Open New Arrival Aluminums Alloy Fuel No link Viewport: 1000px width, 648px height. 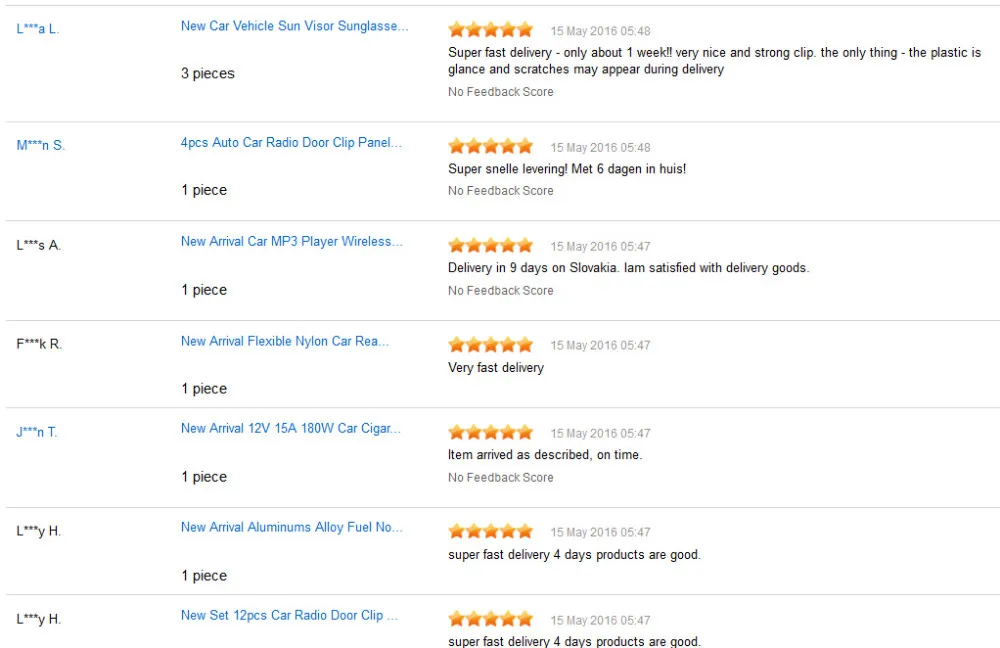click(291, 527)
